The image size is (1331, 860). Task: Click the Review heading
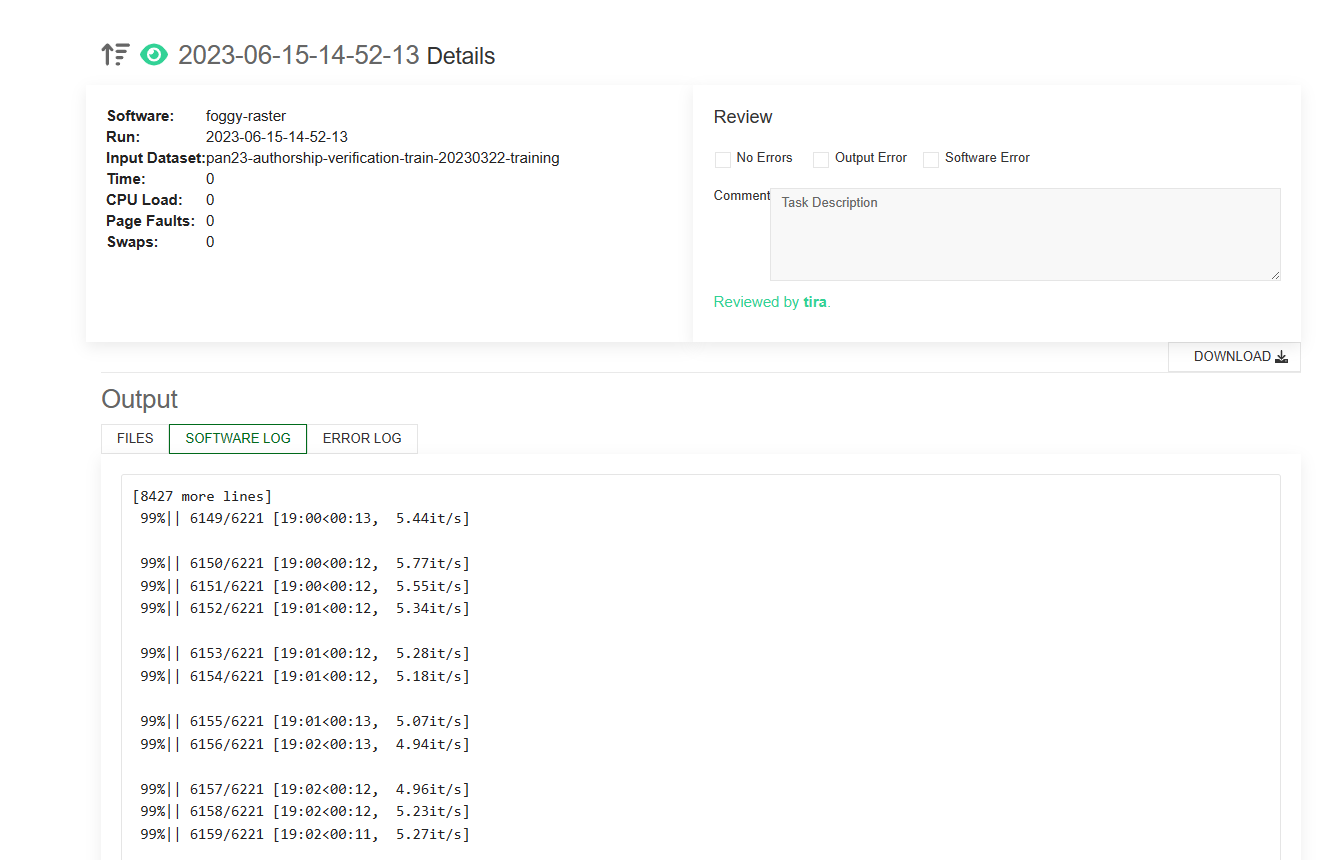(x=743, y=117)
